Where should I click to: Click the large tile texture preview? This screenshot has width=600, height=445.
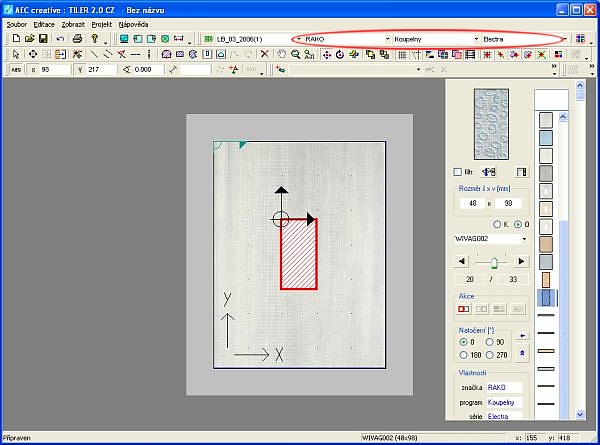(x=491, y=124)
